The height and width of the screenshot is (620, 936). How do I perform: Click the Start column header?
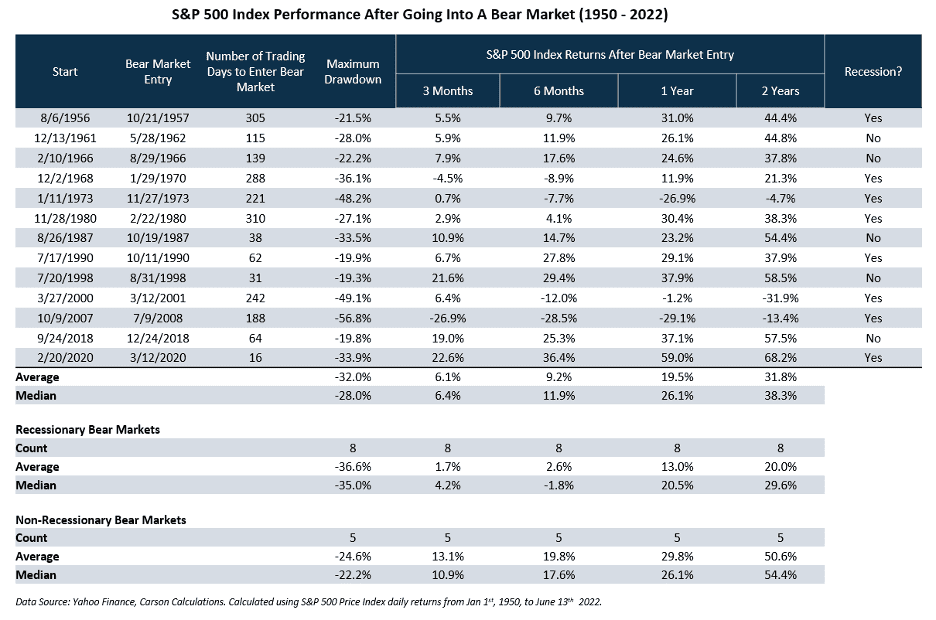(x=65, y=71)
